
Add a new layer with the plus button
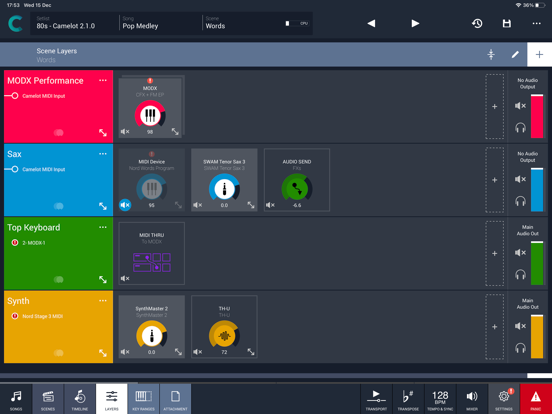point(539,55)
